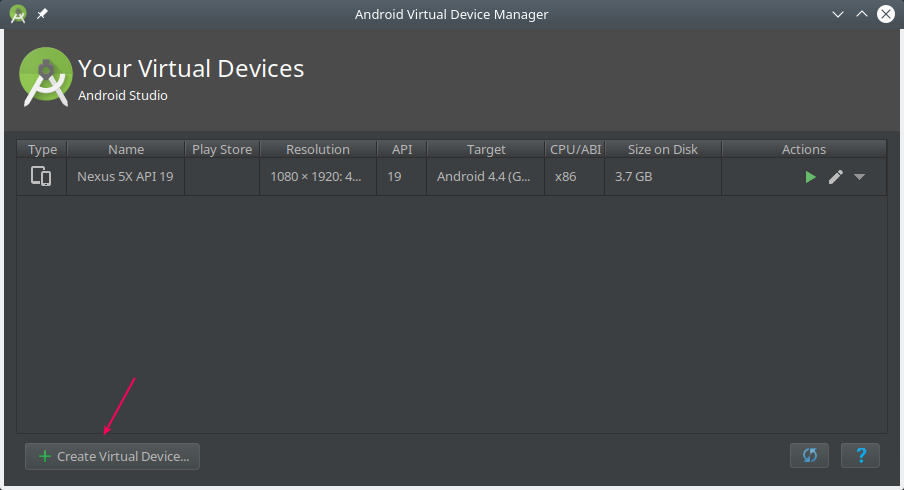Select the Nexus 5X API 19 row
Image resolution: width=904 pixels, height=490 pixels.
click(451, 177)
